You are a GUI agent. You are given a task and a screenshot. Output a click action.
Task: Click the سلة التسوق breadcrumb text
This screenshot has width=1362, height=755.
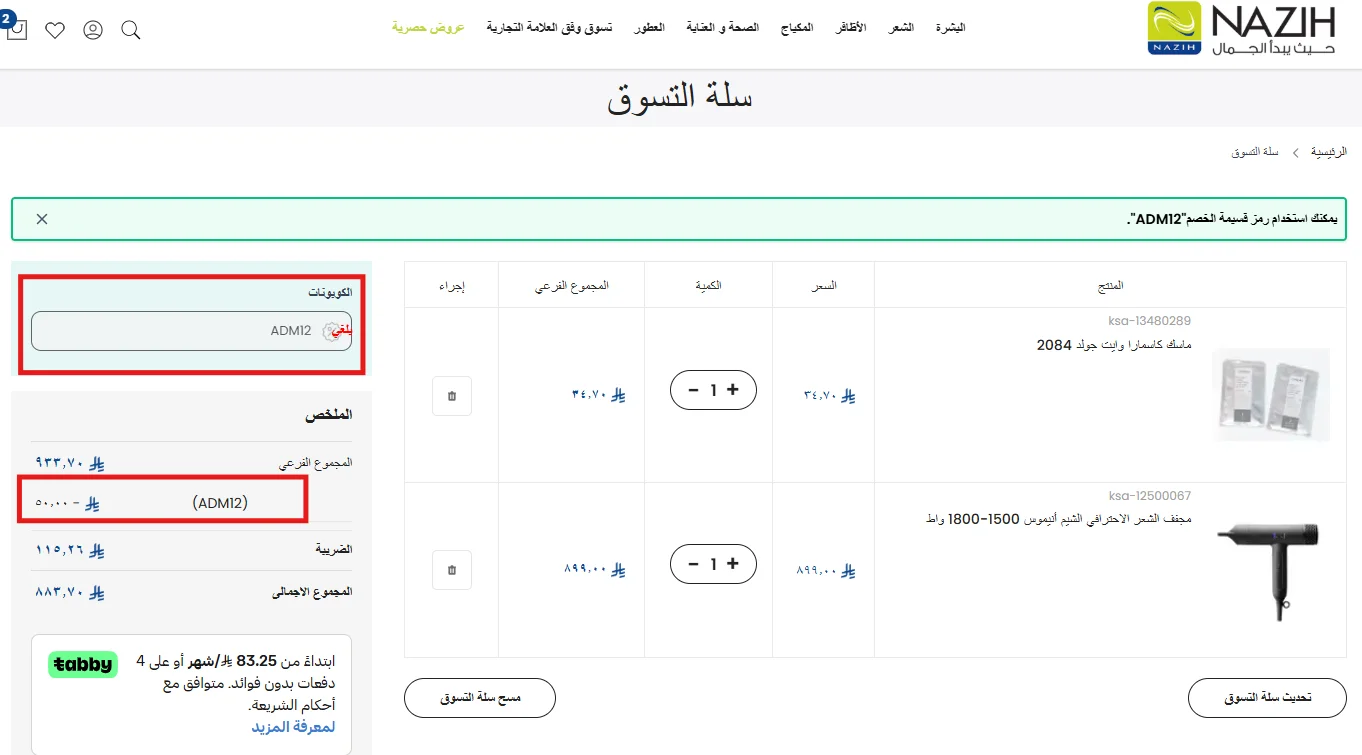[x=1254, y=152]
